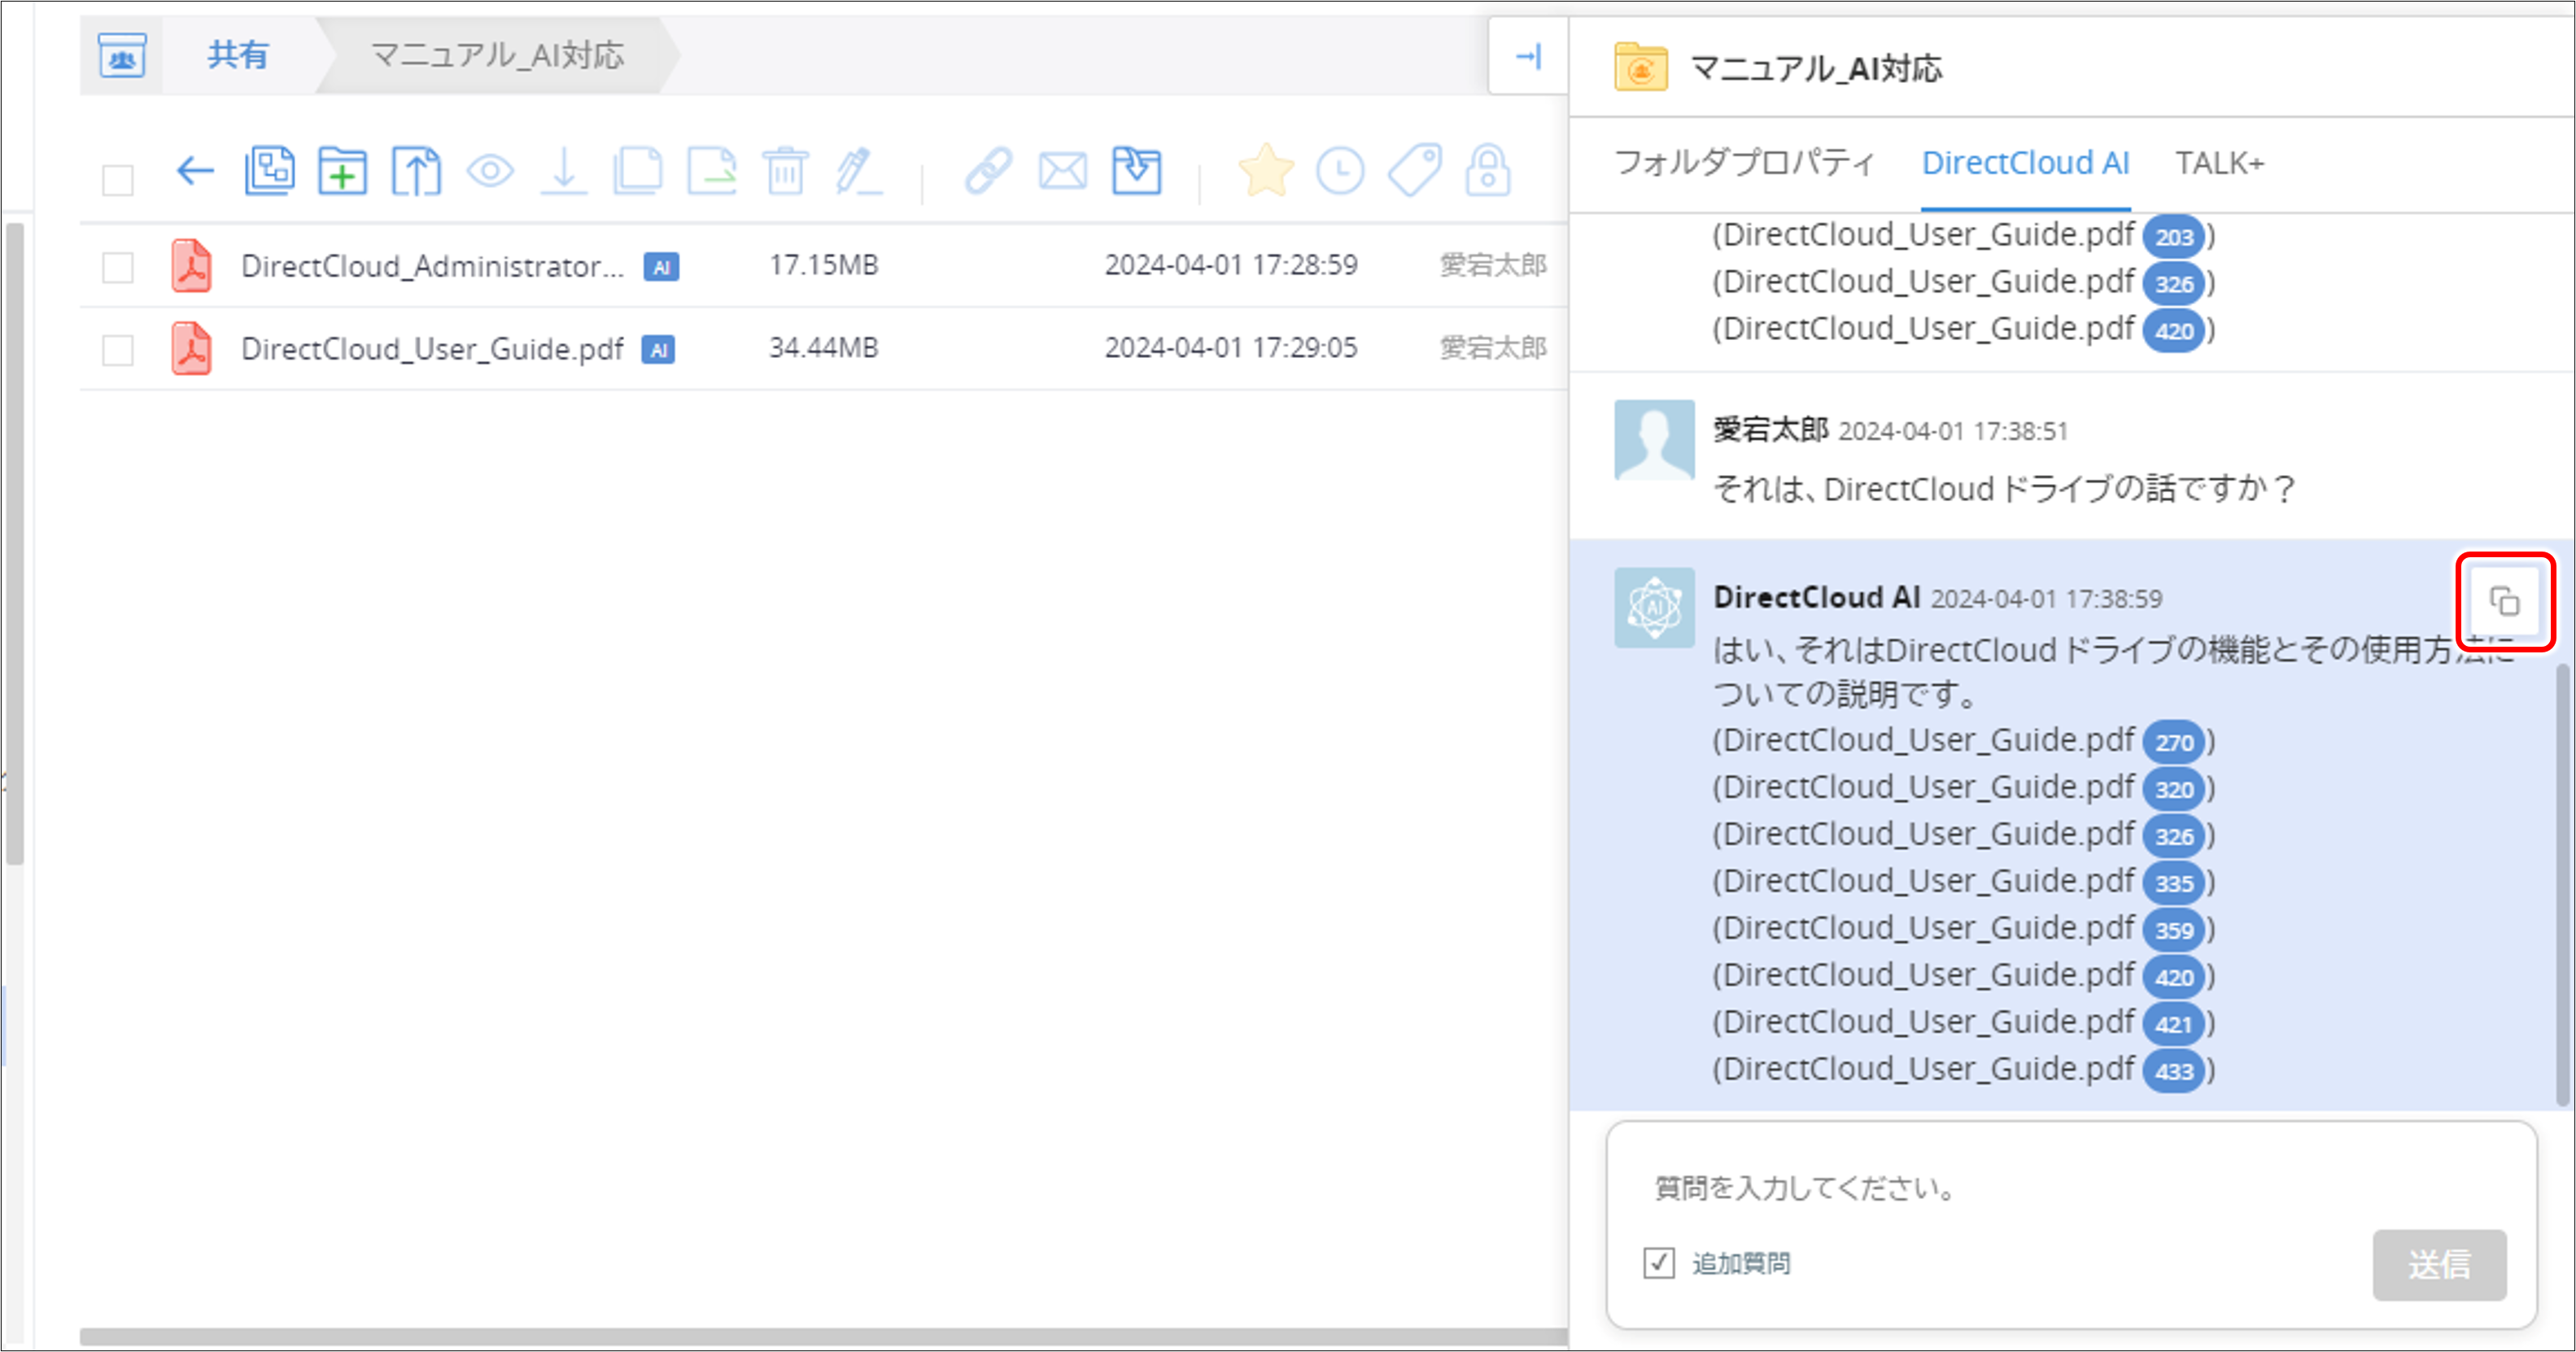Image resolution: width=2576 pixels, height=1352 pixels.
Task: Toggle the select-all checkbox above the file list
Action: coord(117,181)
